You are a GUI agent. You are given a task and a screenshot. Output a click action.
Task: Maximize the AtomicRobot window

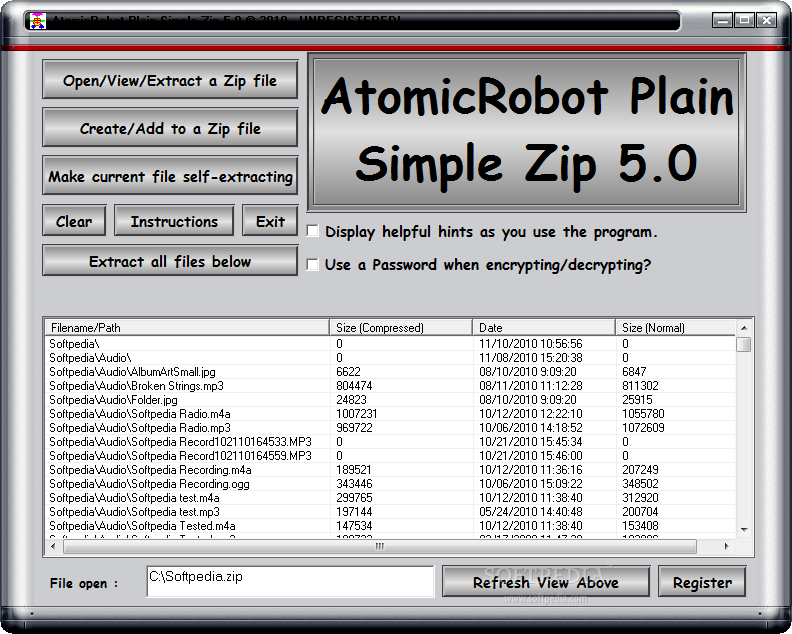coord(745,20)
